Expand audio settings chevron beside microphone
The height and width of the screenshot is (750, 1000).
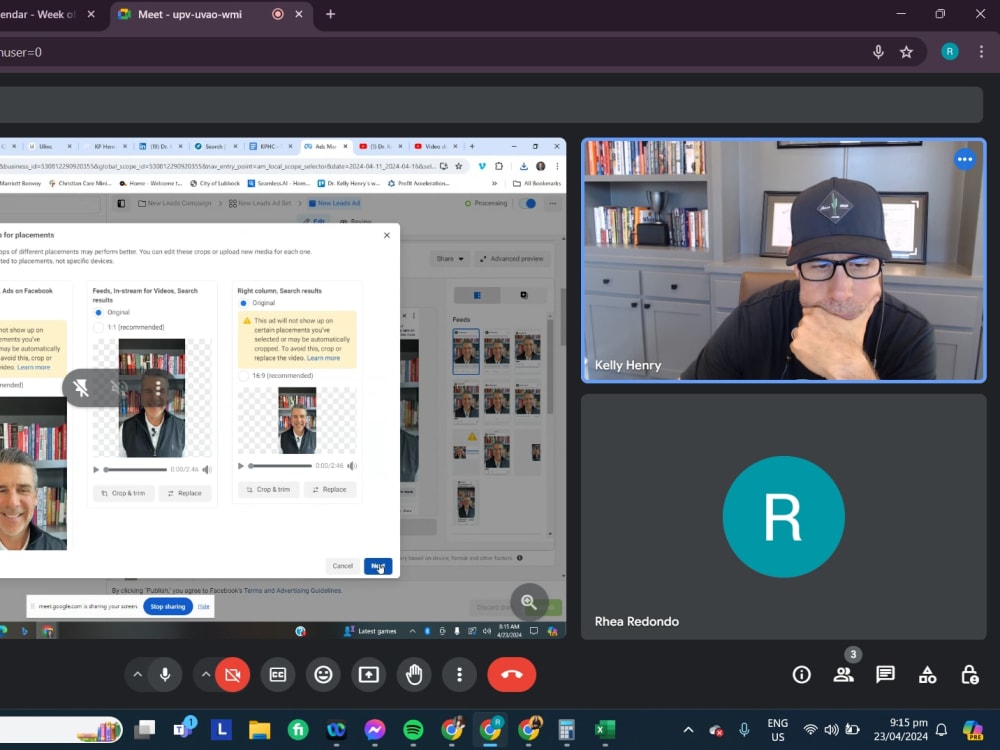[x=138, y=674]
